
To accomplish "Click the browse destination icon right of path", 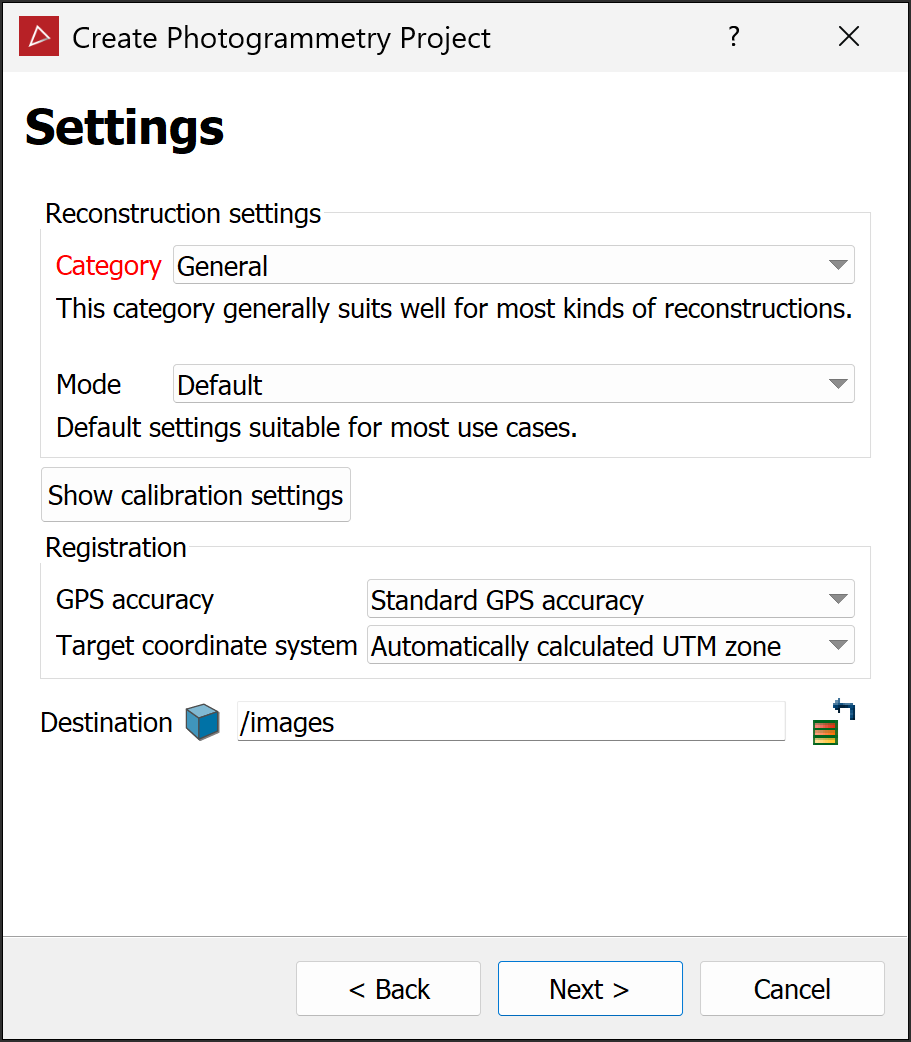I will (835, 723).
